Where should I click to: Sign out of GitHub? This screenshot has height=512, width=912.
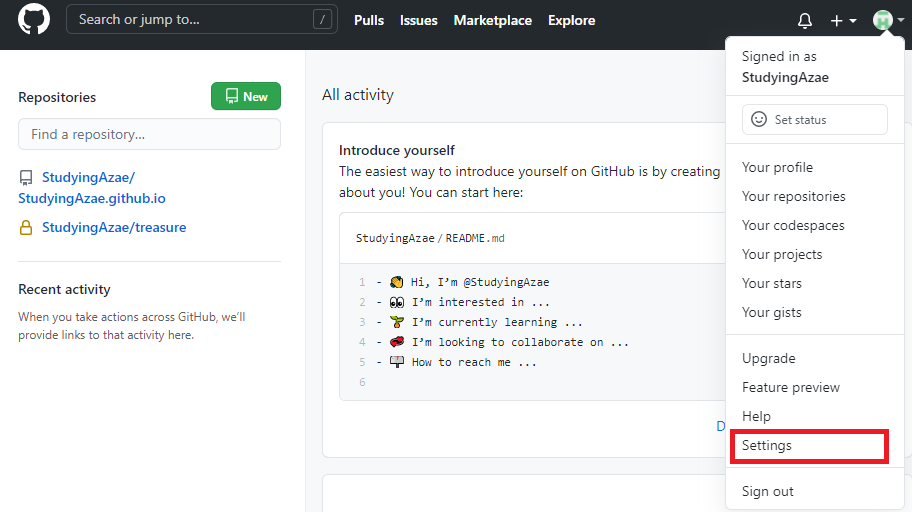point(767,492)
